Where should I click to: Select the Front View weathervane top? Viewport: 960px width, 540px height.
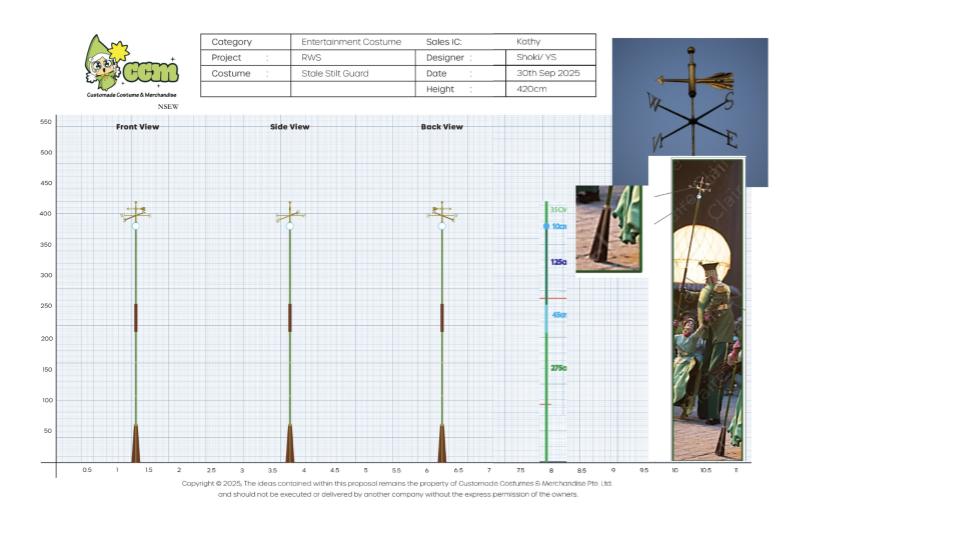tap(136, 212)
